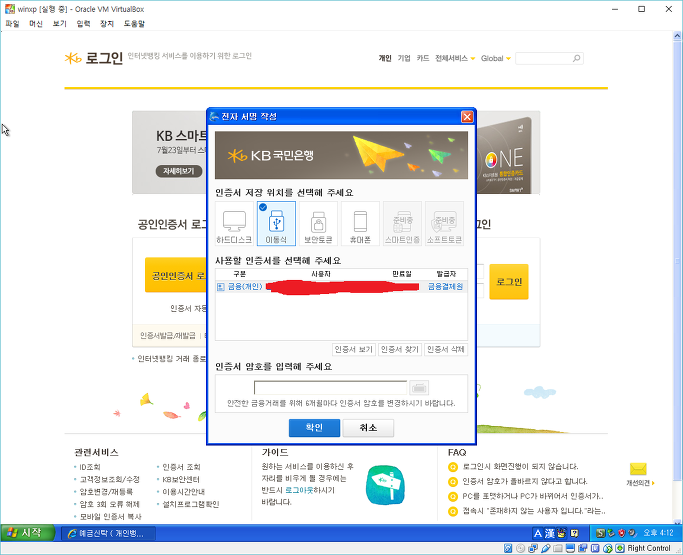Viewport: 683px width, 555px height.
Task: Click 인증서 삭제 button
Action: coord(446,349)
